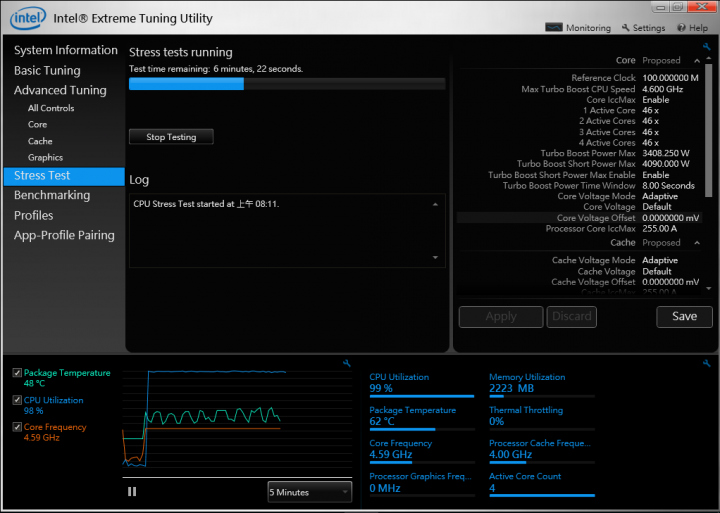Image resolution: width=720 pixels, height=513 pixels.
Task: Click the settings panel scroll down arrow
Action: tap(709, 288)
